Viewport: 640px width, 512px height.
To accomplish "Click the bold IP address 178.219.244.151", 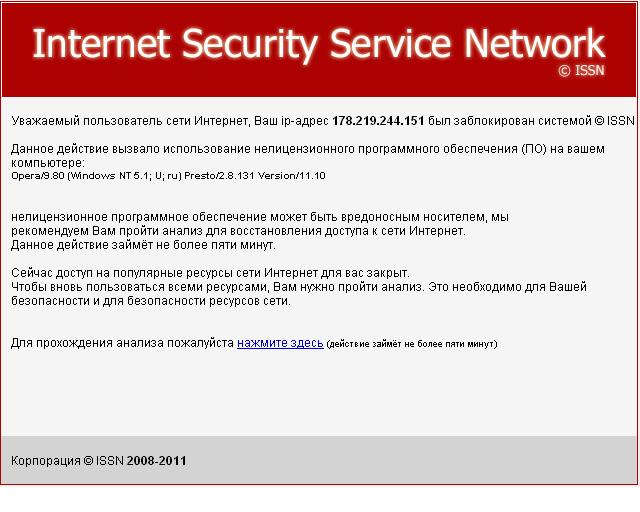I will pos(378,121).
